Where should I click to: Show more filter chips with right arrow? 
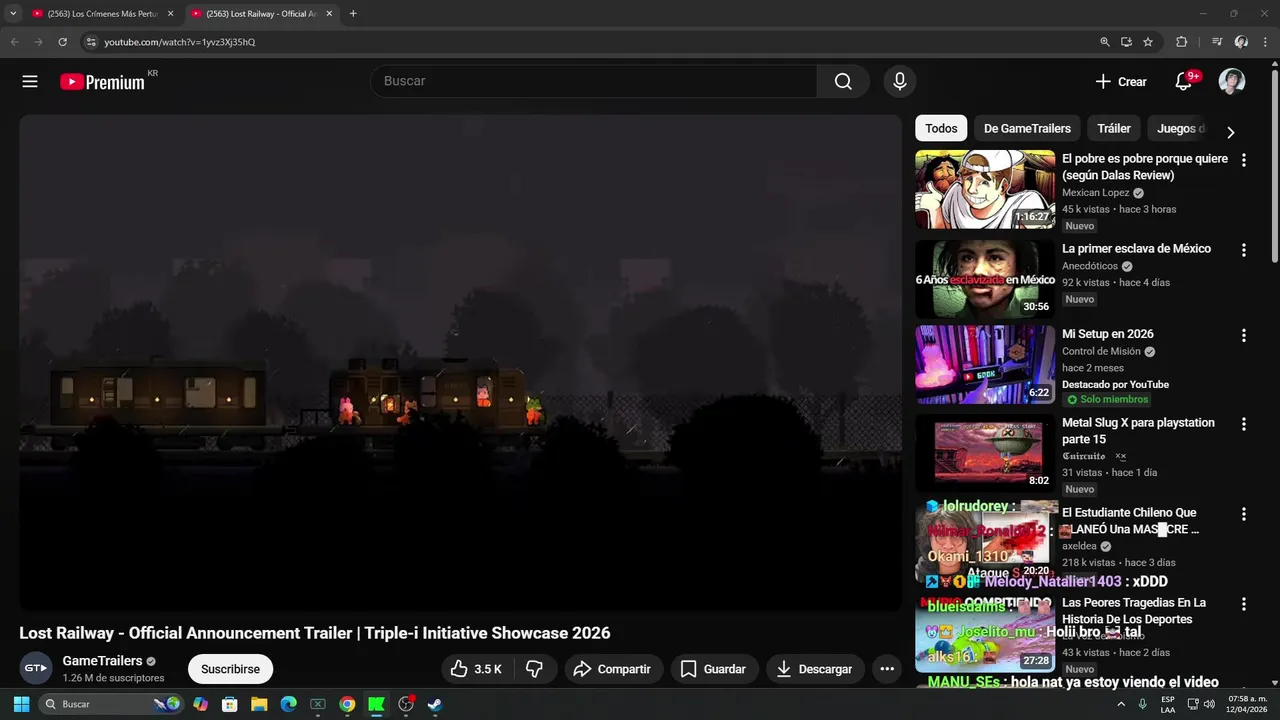pyautogui.click(x=1230, y=132)
